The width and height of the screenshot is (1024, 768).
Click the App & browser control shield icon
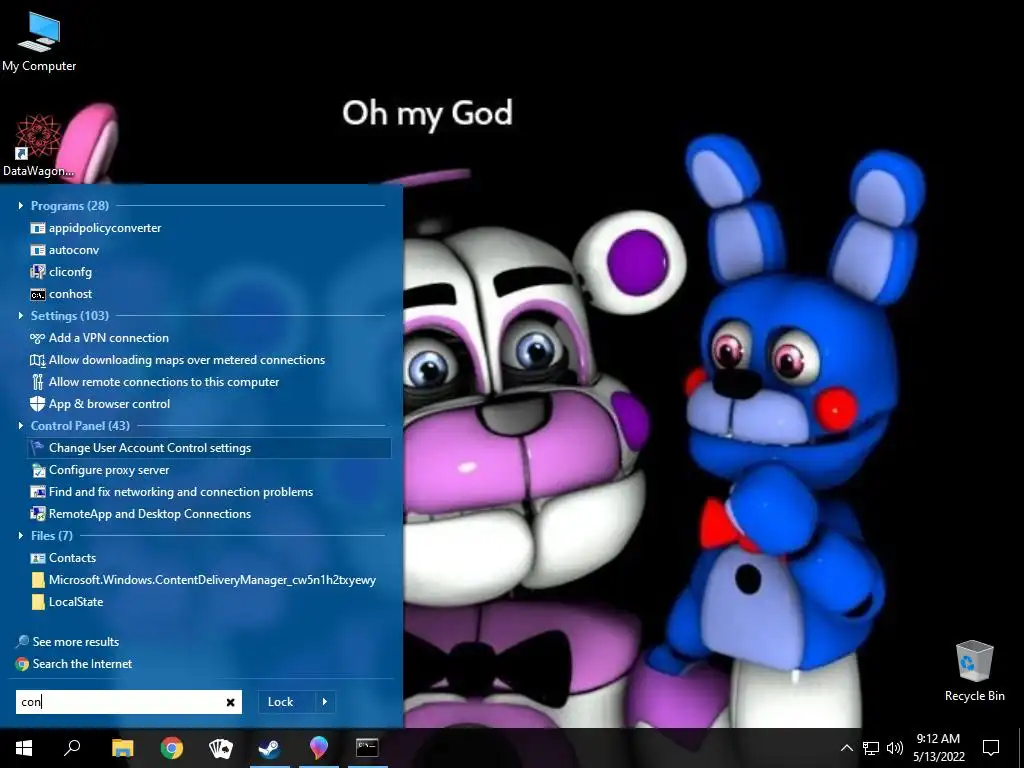tap(38, 404)
